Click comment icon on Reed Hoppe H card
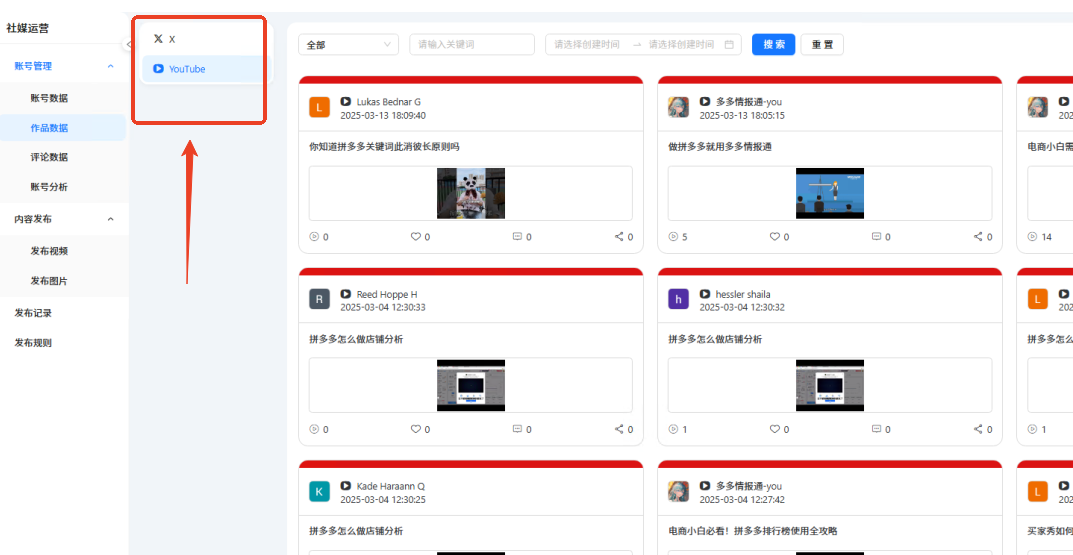 (517, 429)
